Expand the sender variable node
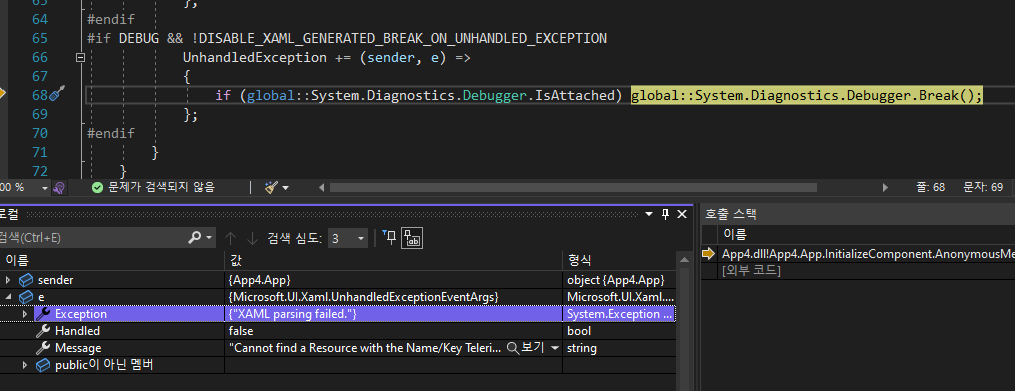 [8, 280]
